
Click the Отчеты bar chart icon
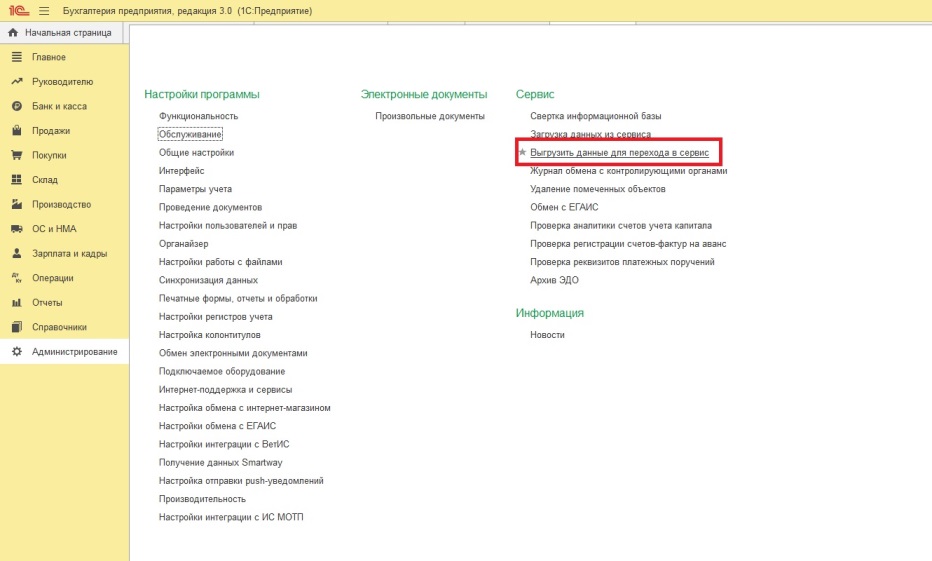17,302
